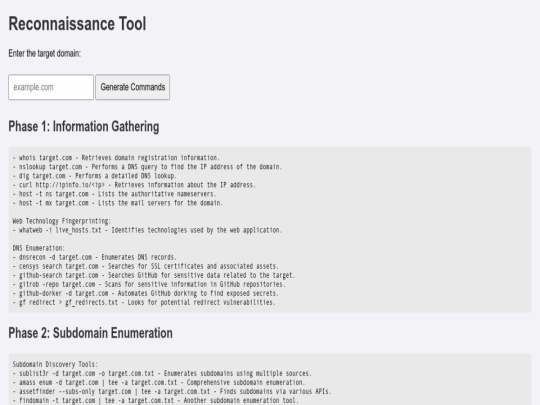540x405 pixels.
Task: Click the 'host -t mx target.com' line
Action: pyautogui.click(x=118, y=203)
